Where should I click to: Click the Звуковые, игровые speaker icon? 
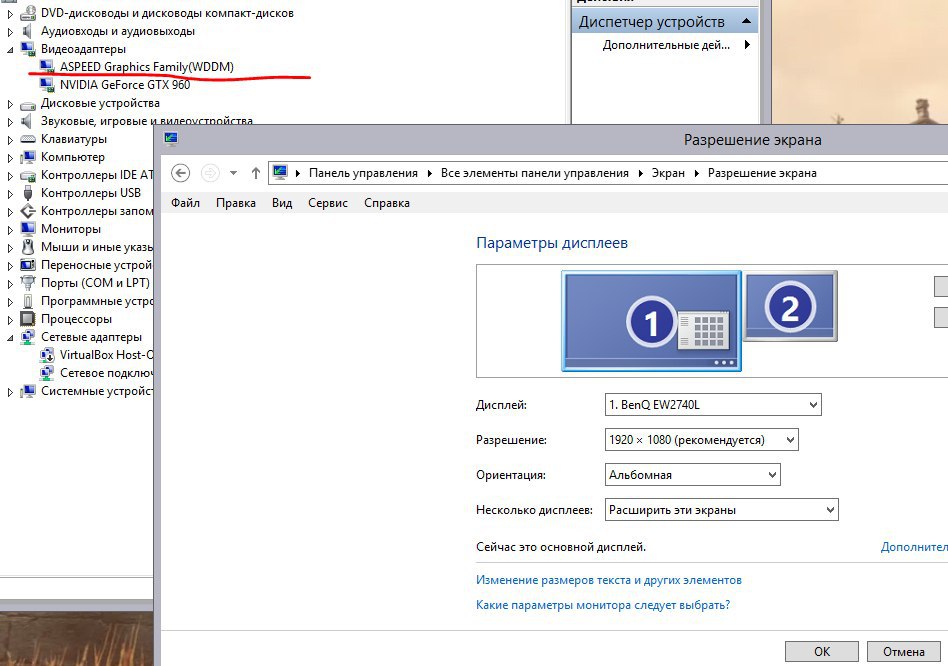27,121
